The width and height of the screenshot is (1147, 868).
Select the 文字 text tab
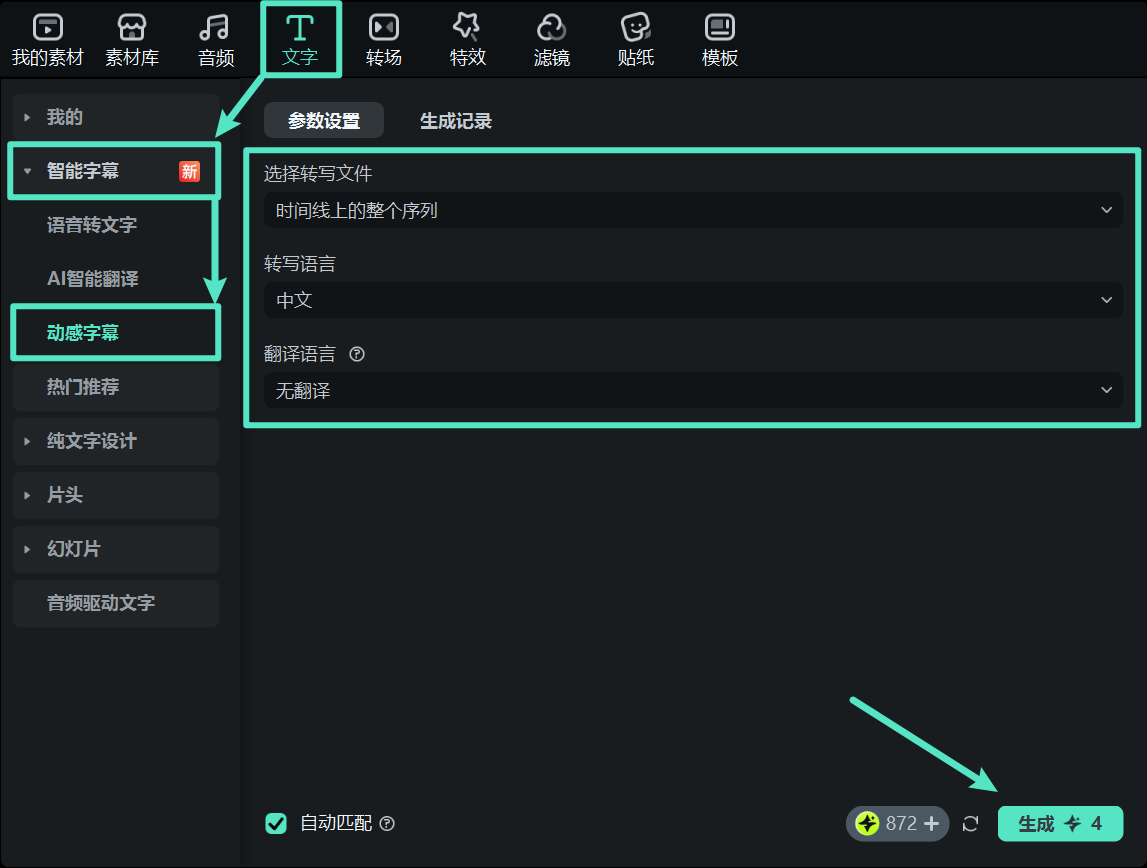pyautogui.click(x=301, y=38)
